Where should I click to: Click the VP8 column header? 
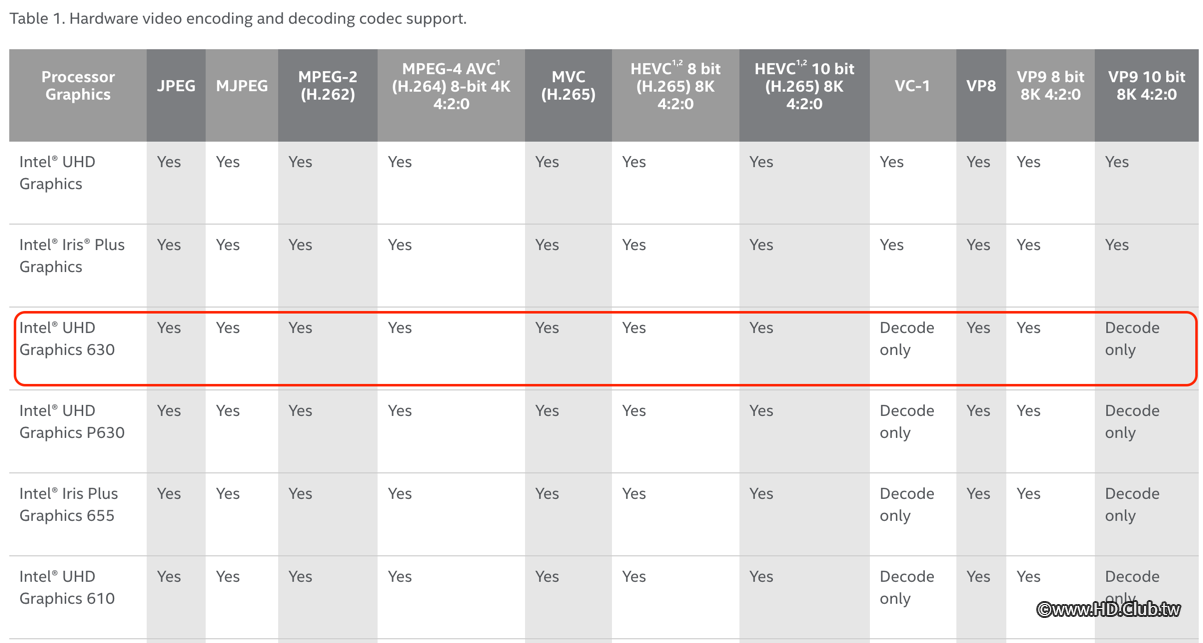[x=981, y=86]
